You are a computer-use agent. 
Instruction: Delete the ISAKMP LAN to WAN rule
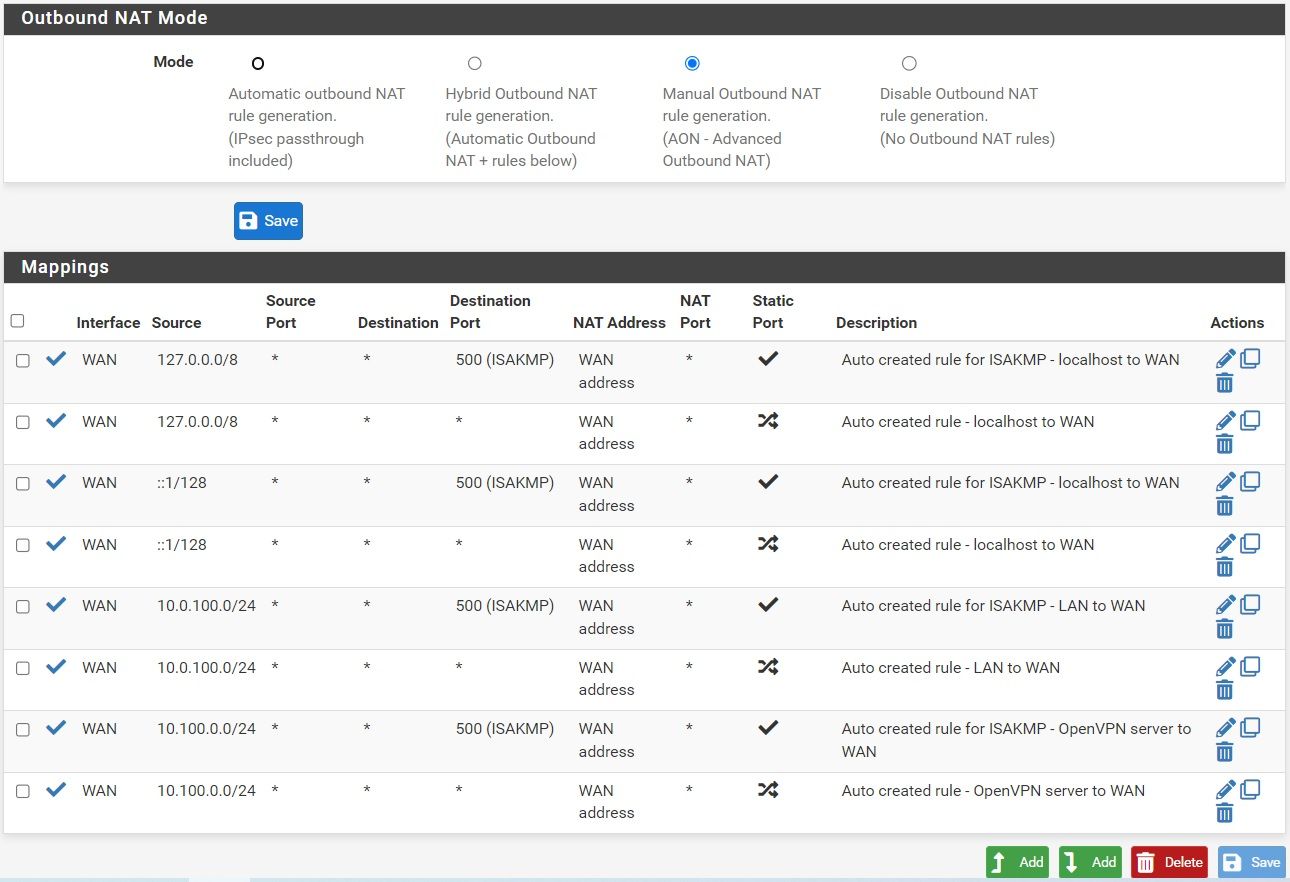(x=1225, y=629)
